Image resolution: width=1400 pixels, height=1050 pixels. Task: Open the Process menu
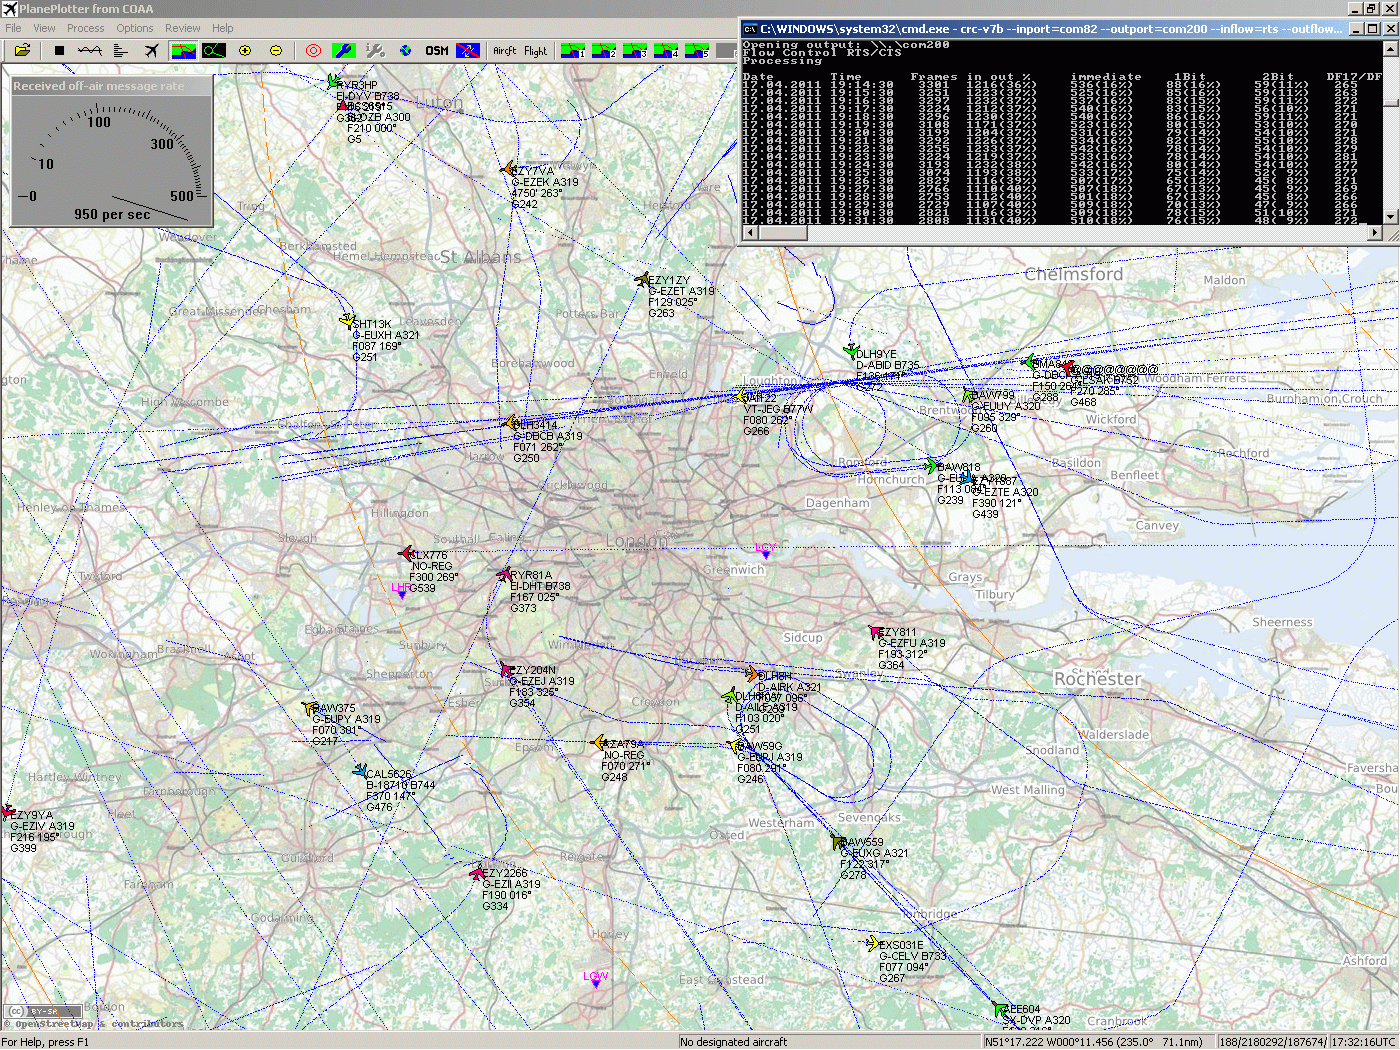point(86,28)
